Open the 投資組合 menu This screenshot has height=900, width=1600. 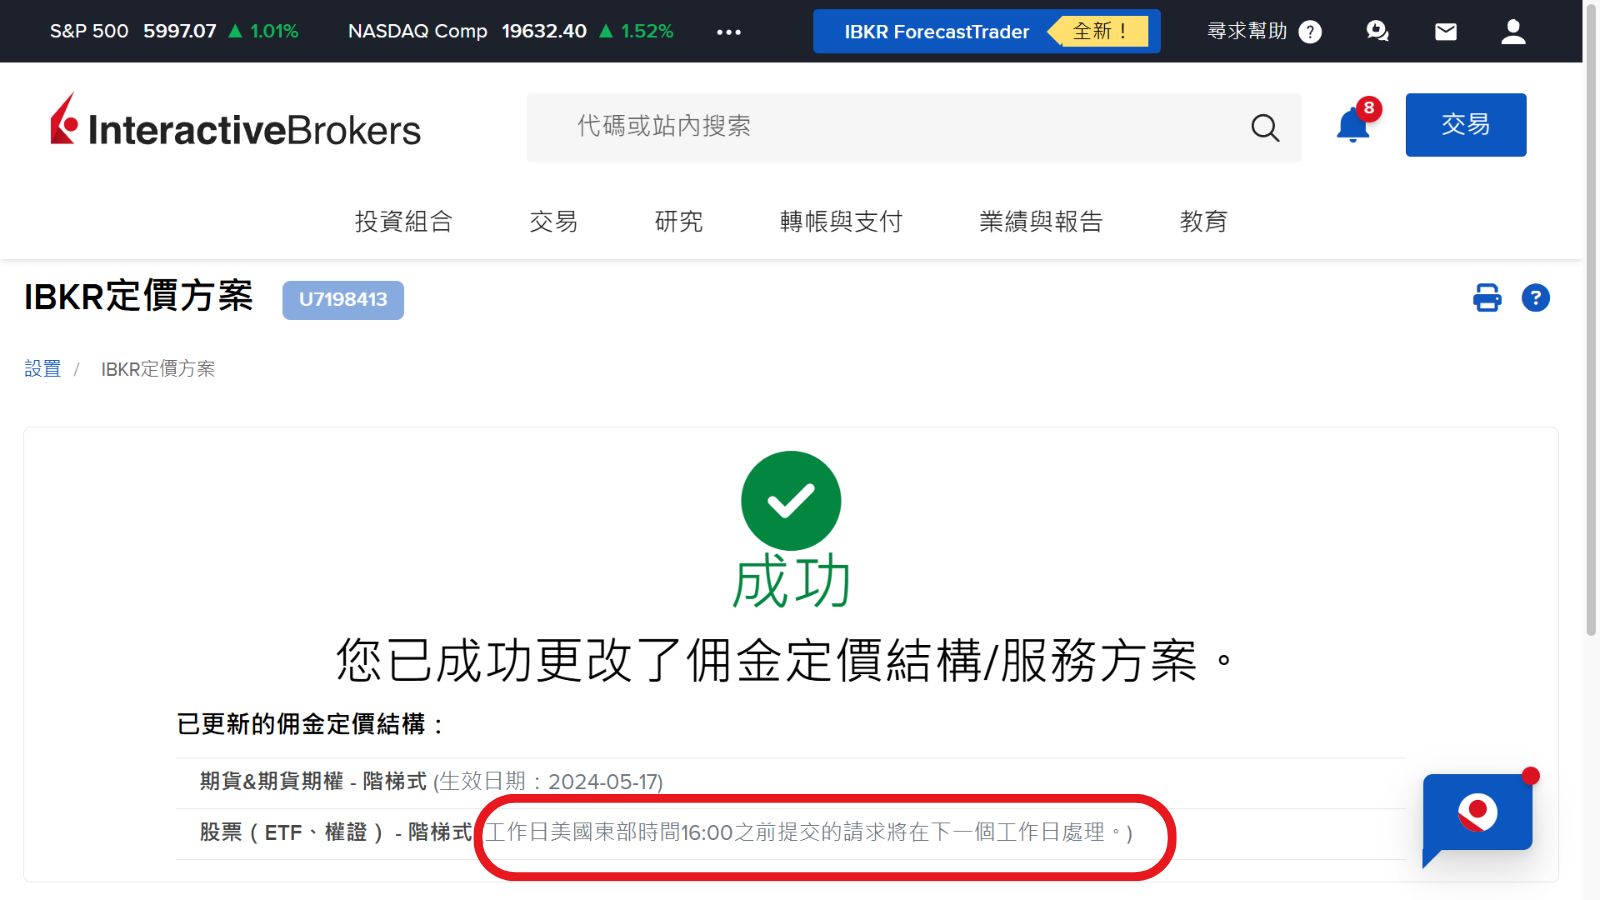tap(403, 221)
